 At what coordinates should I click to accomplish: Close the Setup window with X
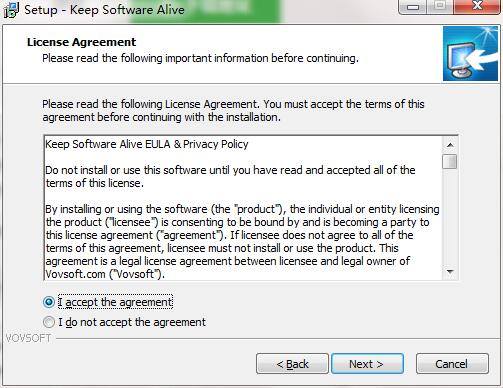point(477,6)
